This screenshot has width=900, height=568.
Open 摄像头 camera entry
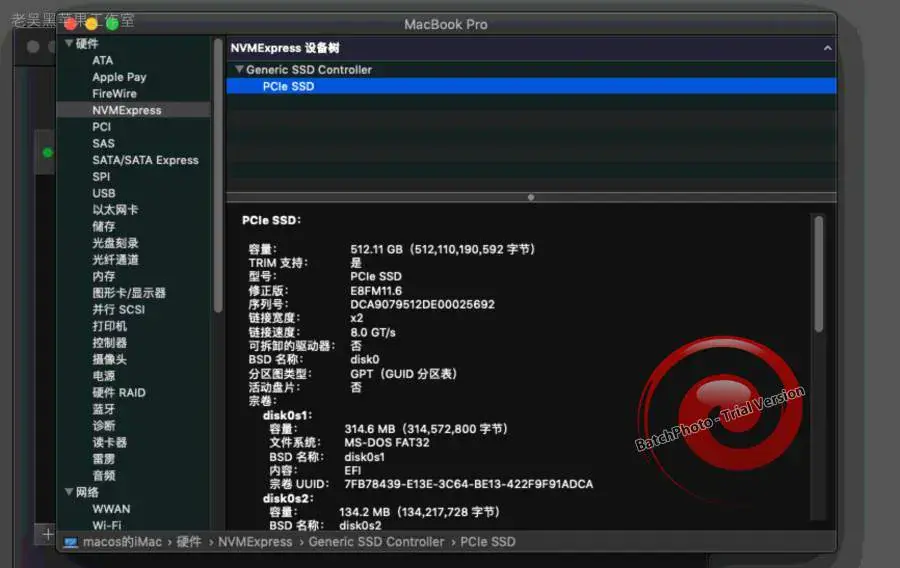(x=109, y=360)
